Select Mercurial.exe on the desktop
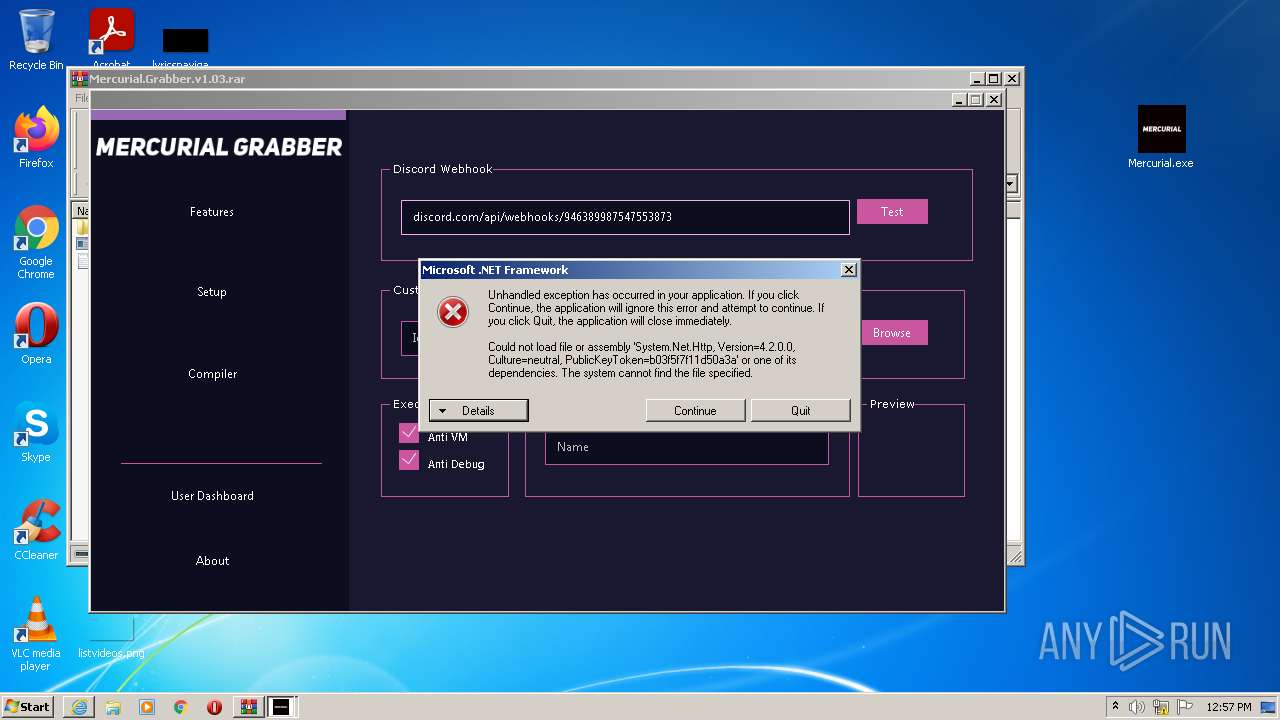Screen dimensions: 1280x720 (x=1161, y=137)
